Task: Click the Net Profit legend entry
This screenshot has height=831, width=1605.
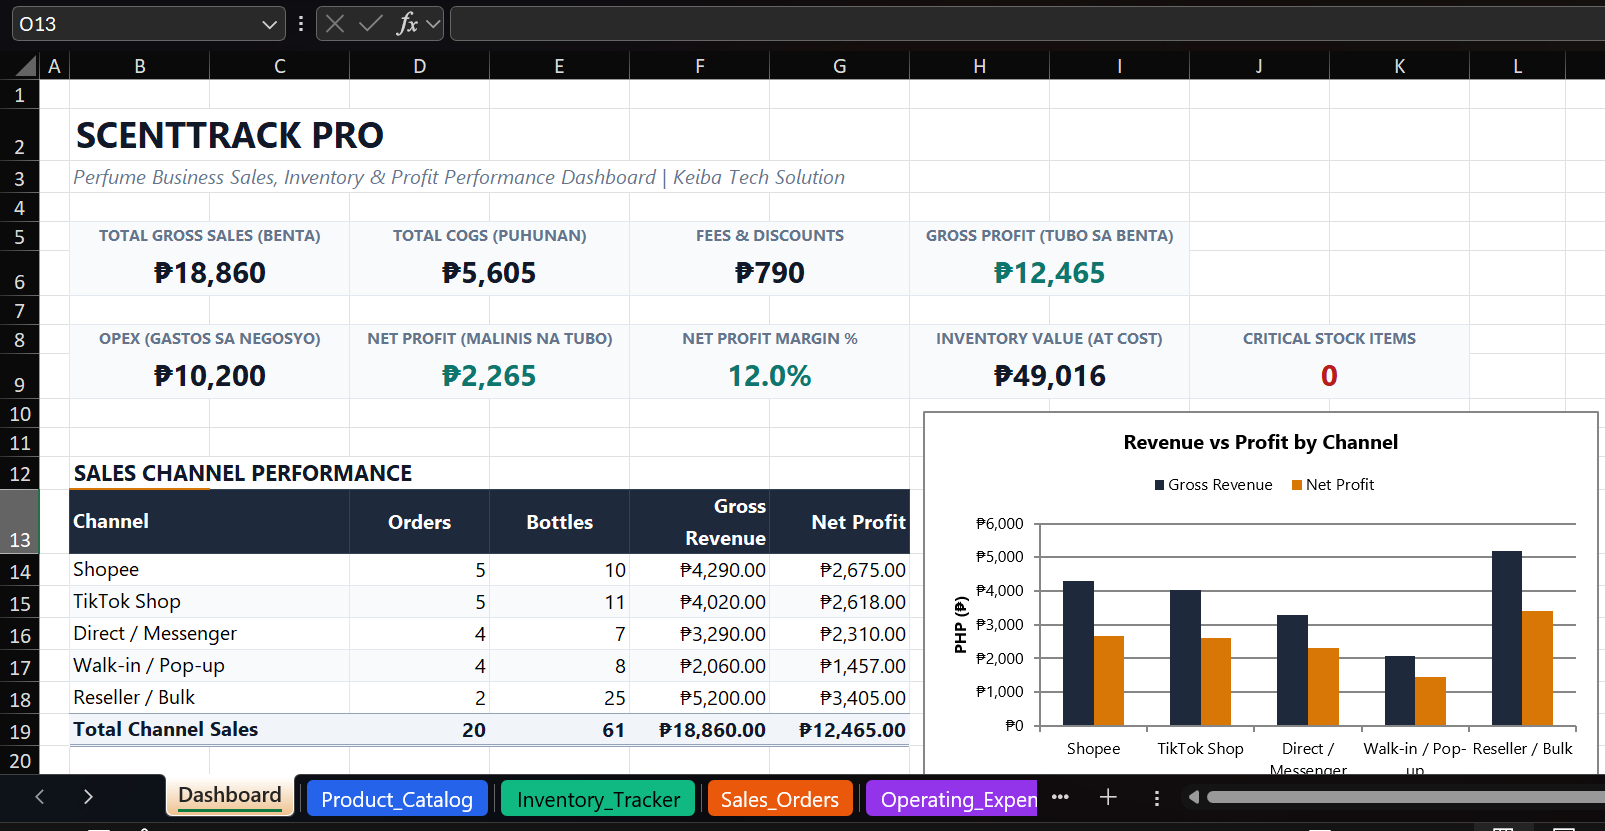Action: (1333, 485)
